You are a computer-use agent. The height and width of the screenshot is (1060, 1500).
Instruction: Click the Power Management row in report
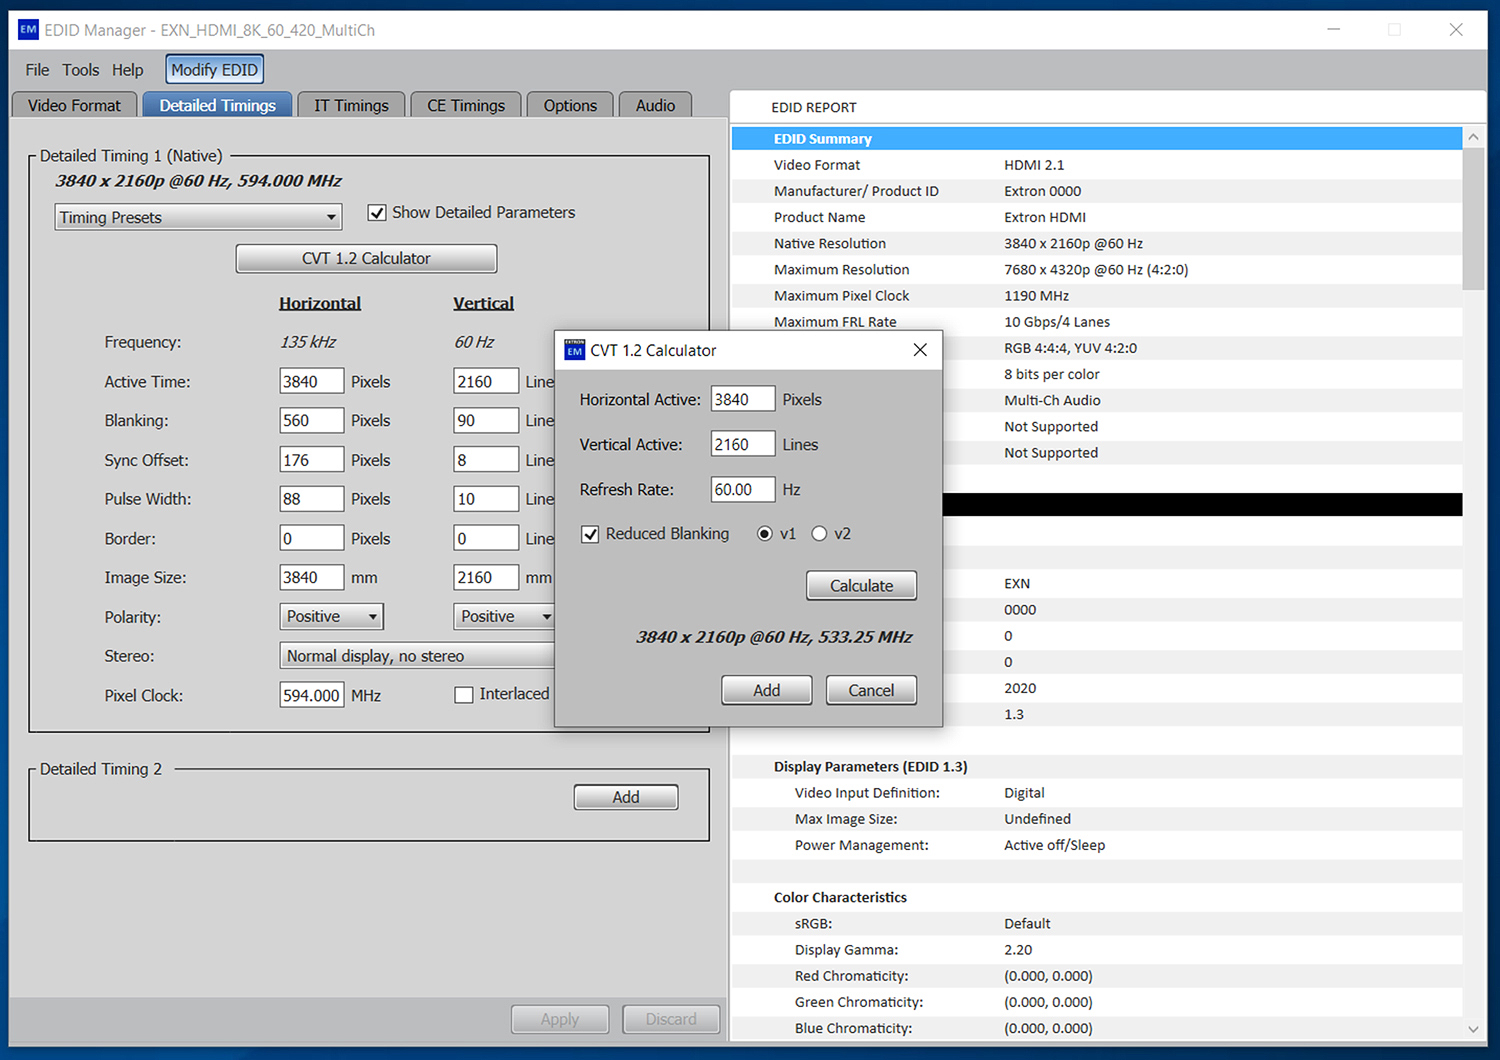1097,845
